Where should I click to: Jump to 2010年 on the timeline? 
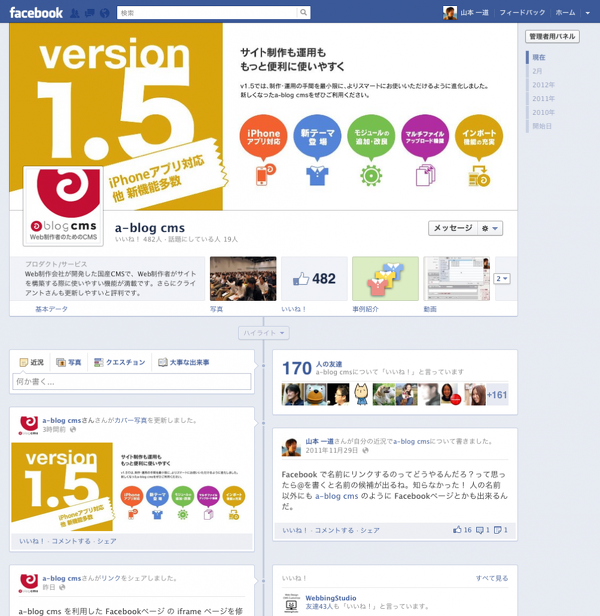543,112
